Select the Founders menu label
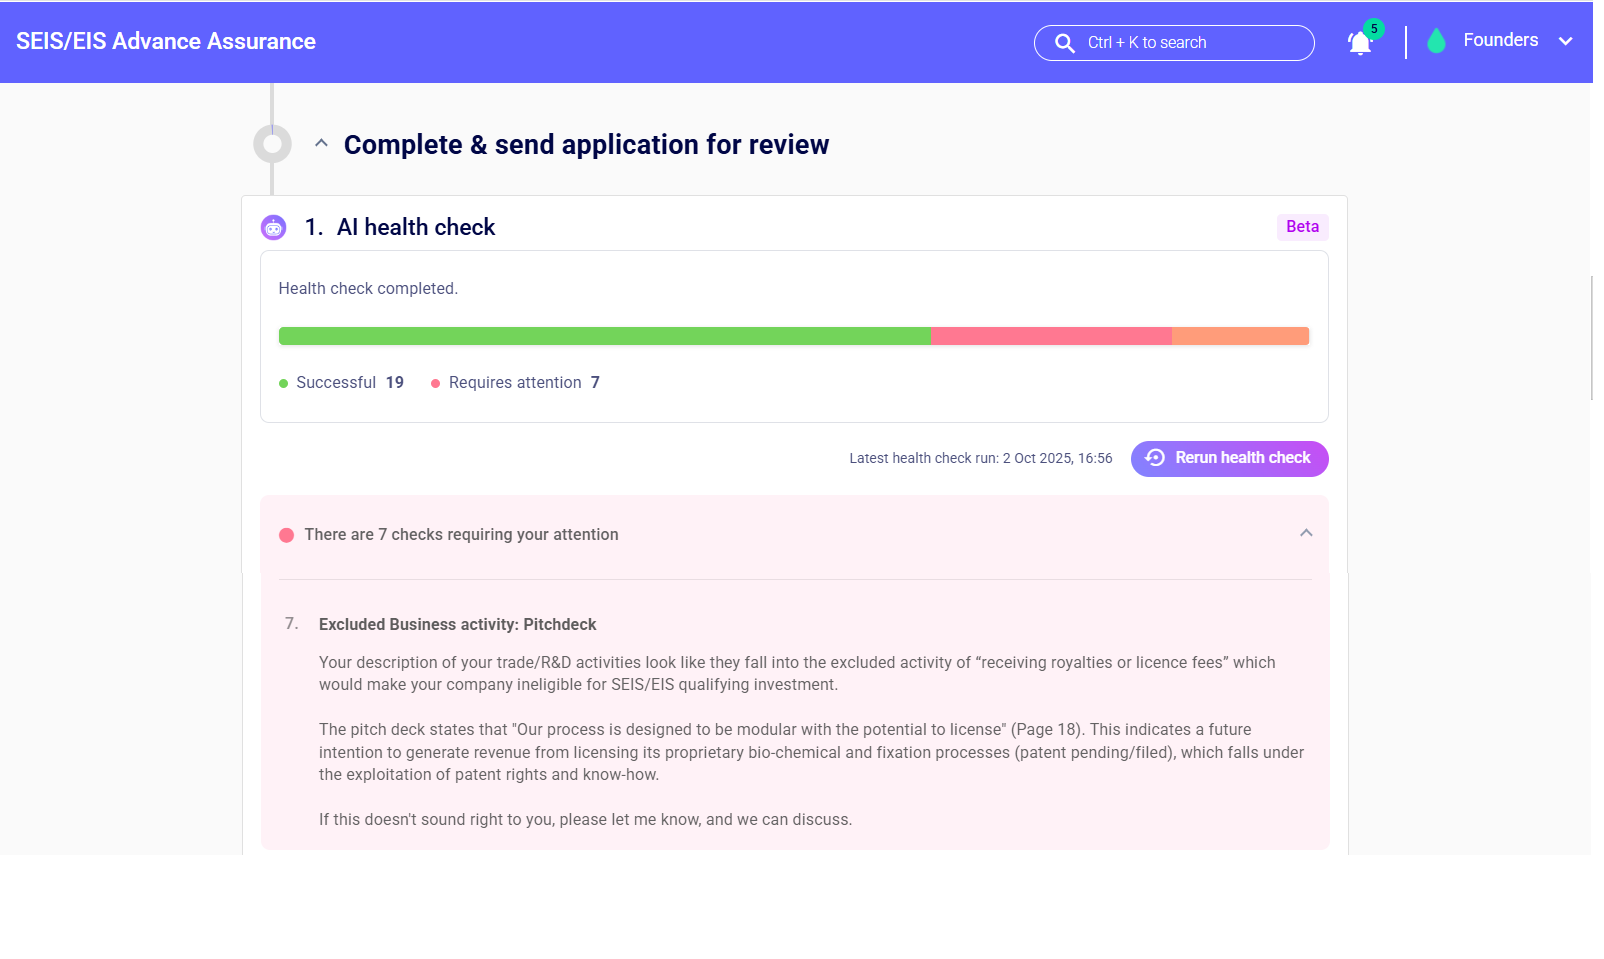The height and width of the screenshot is (959, 1604). 1500,40
